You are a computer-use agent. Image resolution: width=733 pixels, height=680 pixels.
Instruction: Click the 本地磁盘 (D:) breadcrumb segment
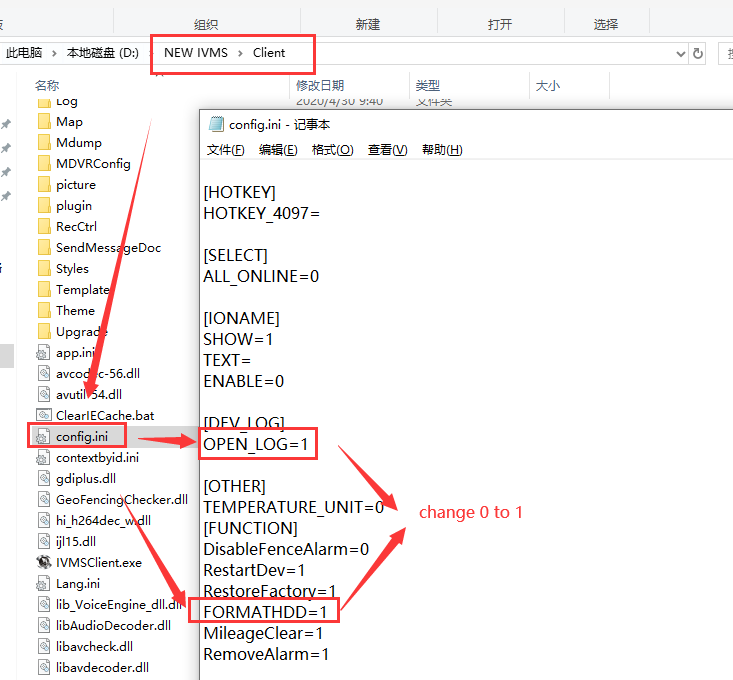pos(103,53)
